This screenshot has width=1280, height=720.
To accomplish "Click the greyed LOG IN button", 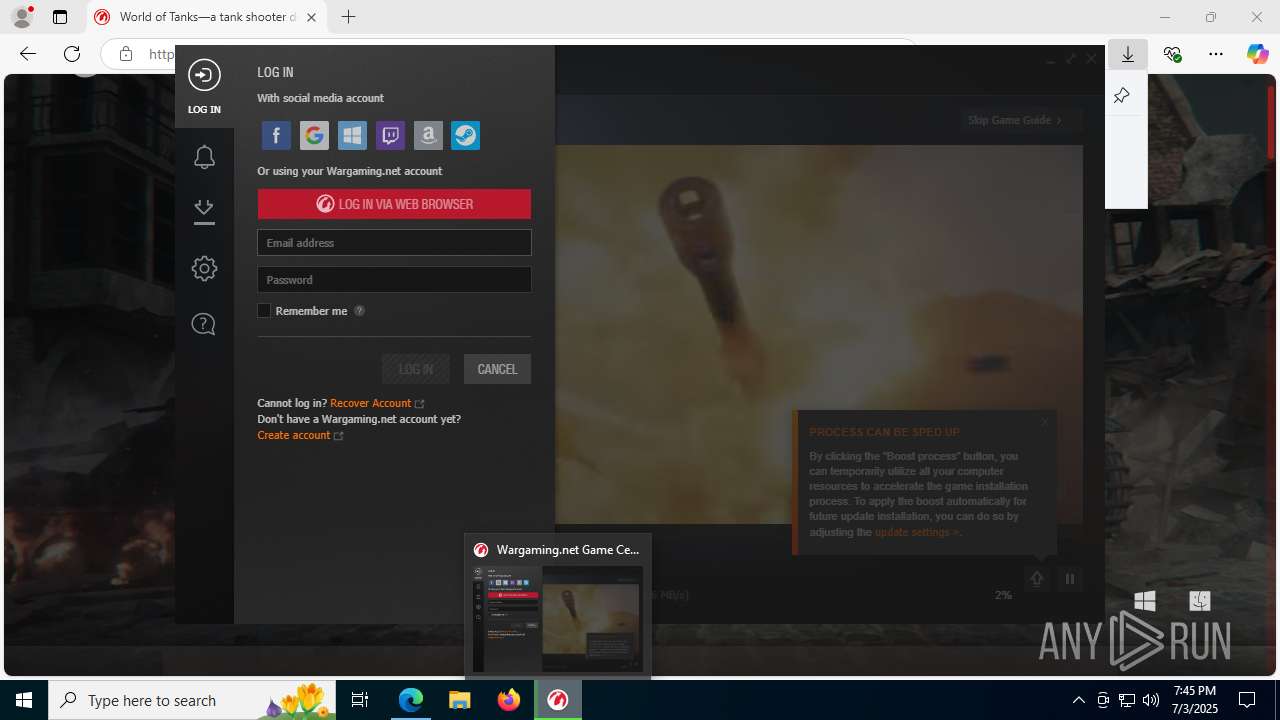I will click(x=416, y=369).
